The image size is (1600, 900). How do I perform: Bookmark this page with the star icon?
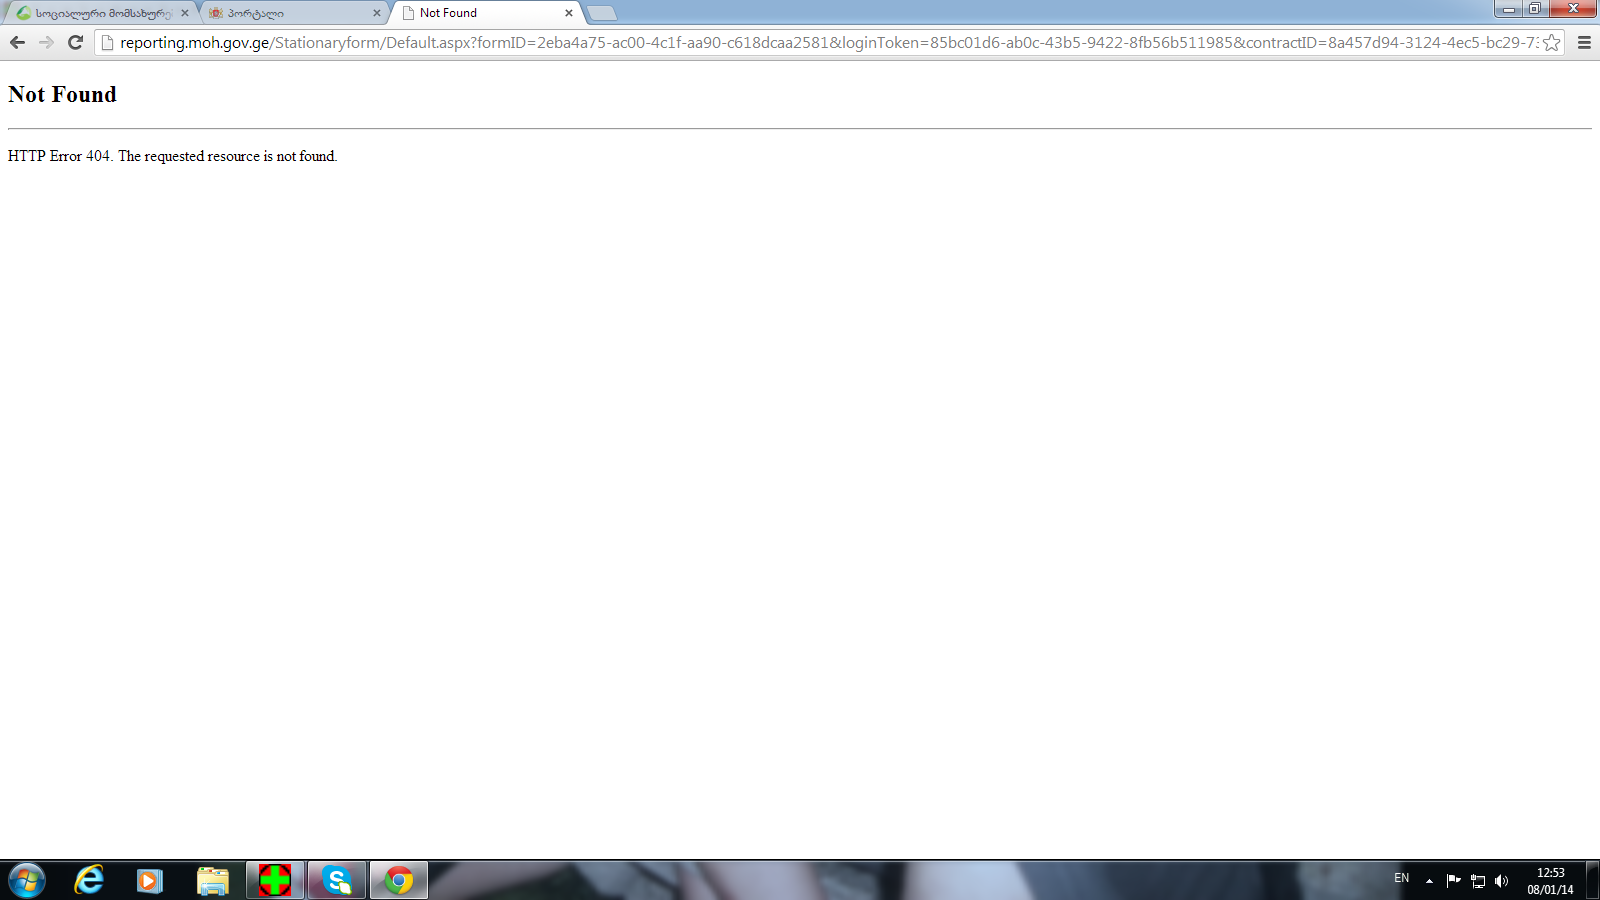(1551, 42)
